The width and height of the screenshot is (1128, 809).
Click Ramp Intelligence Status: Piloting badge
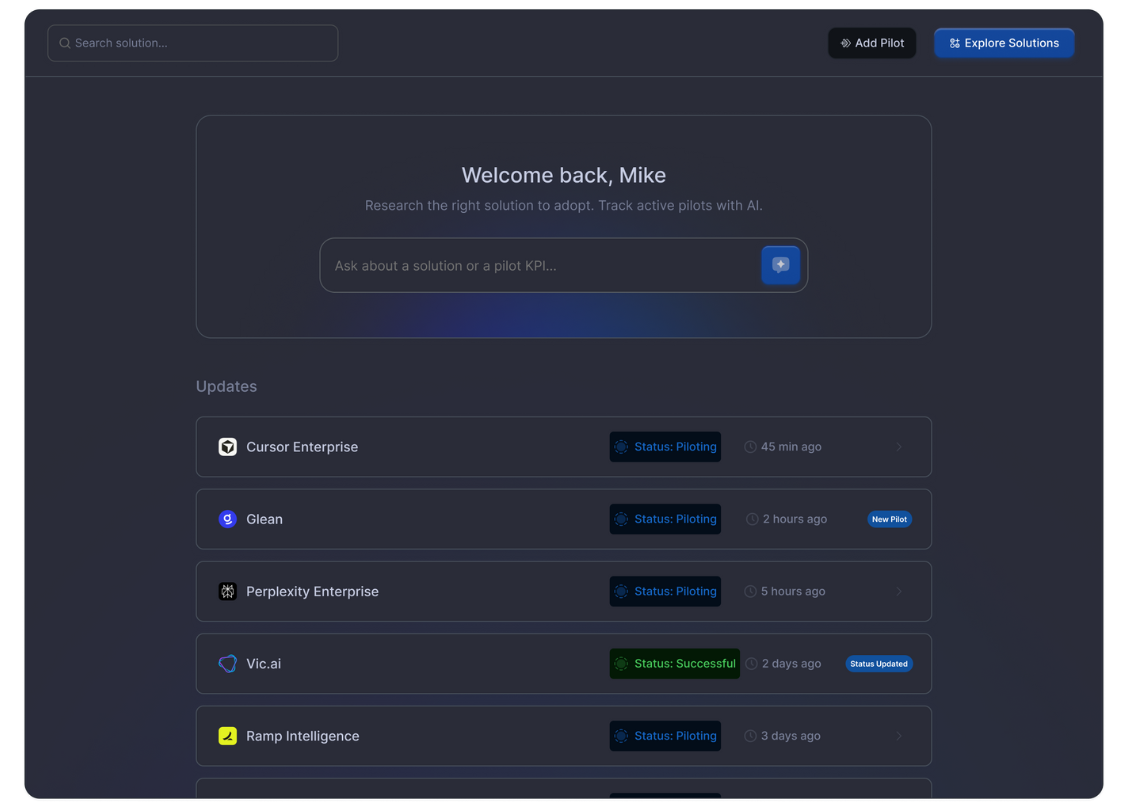click(665, 736)
